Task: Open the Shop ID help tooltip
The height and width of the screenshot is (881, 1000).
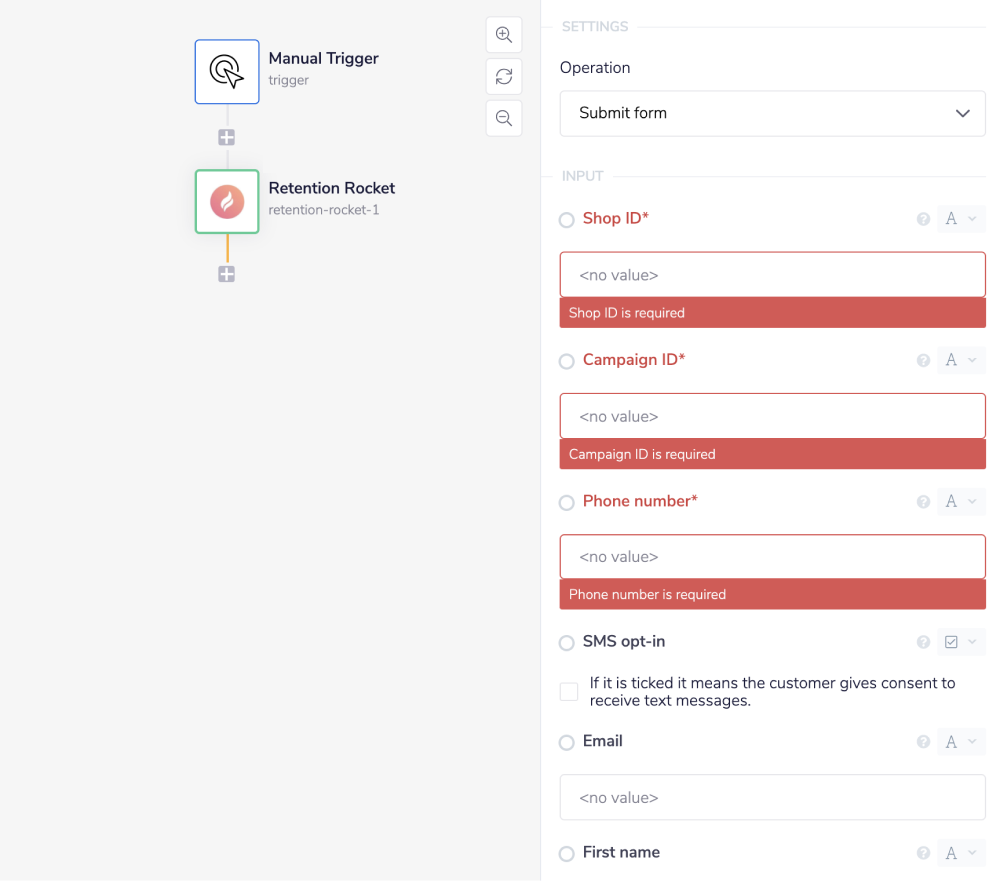Action: coord(922,218)
